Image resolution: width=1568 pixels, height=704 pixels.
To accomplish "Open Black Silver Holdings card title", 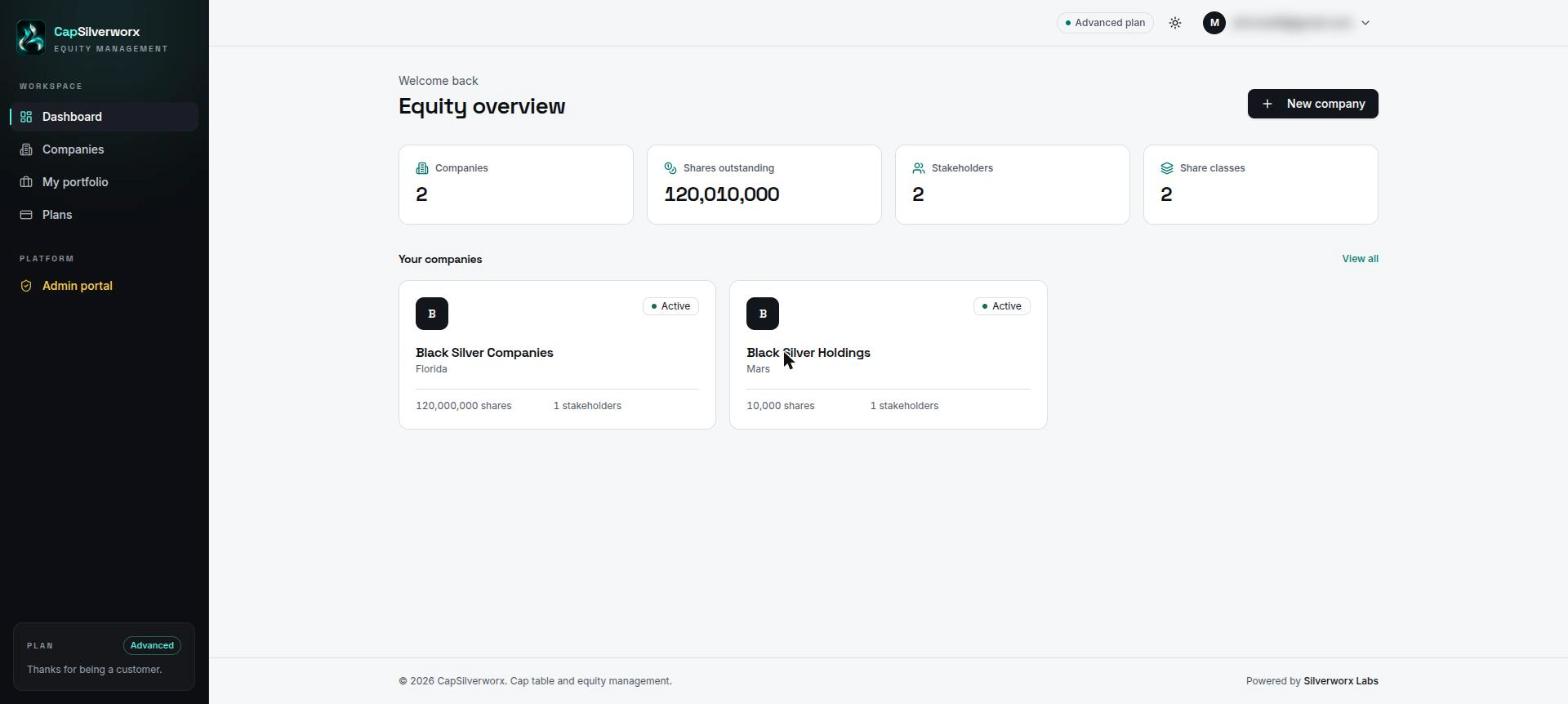I will click(x=808, y=353).
